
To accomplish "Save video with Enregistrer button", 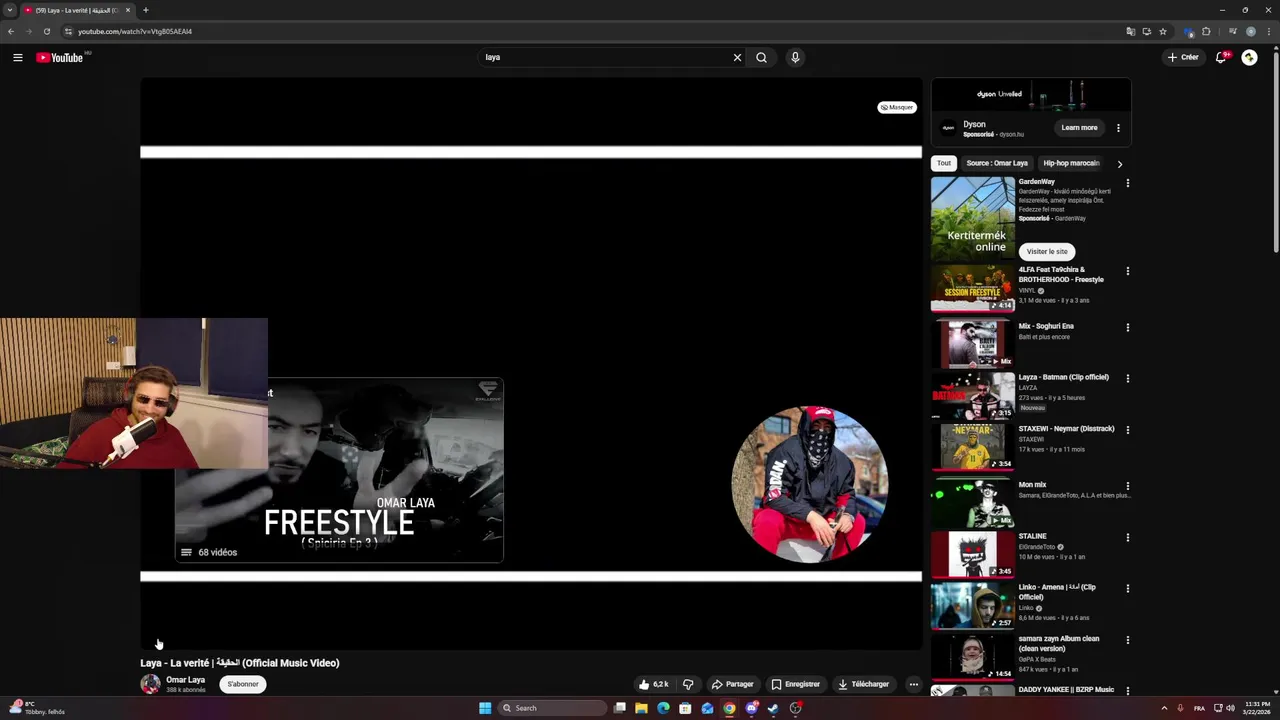I will (796, 684).
